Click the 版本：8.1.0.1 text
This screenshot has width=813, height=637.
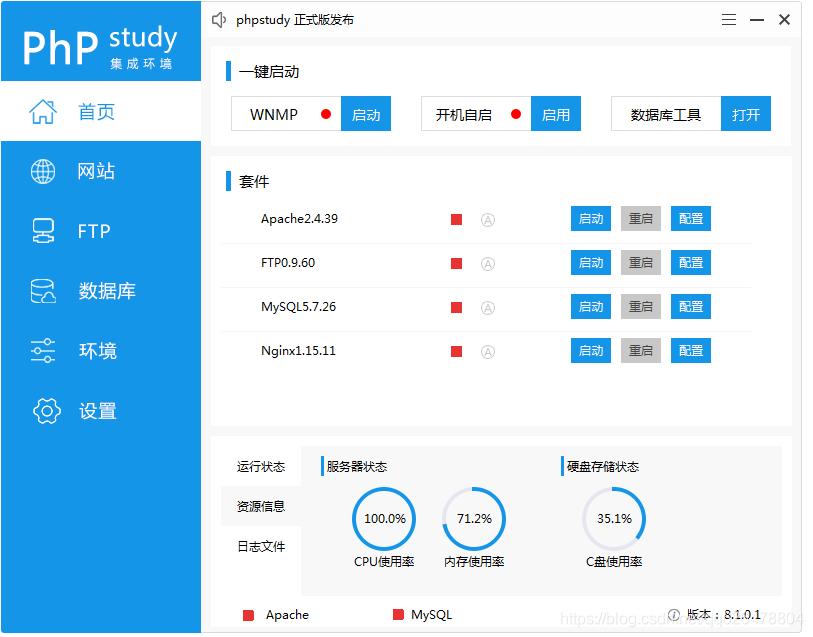point(724,615)
